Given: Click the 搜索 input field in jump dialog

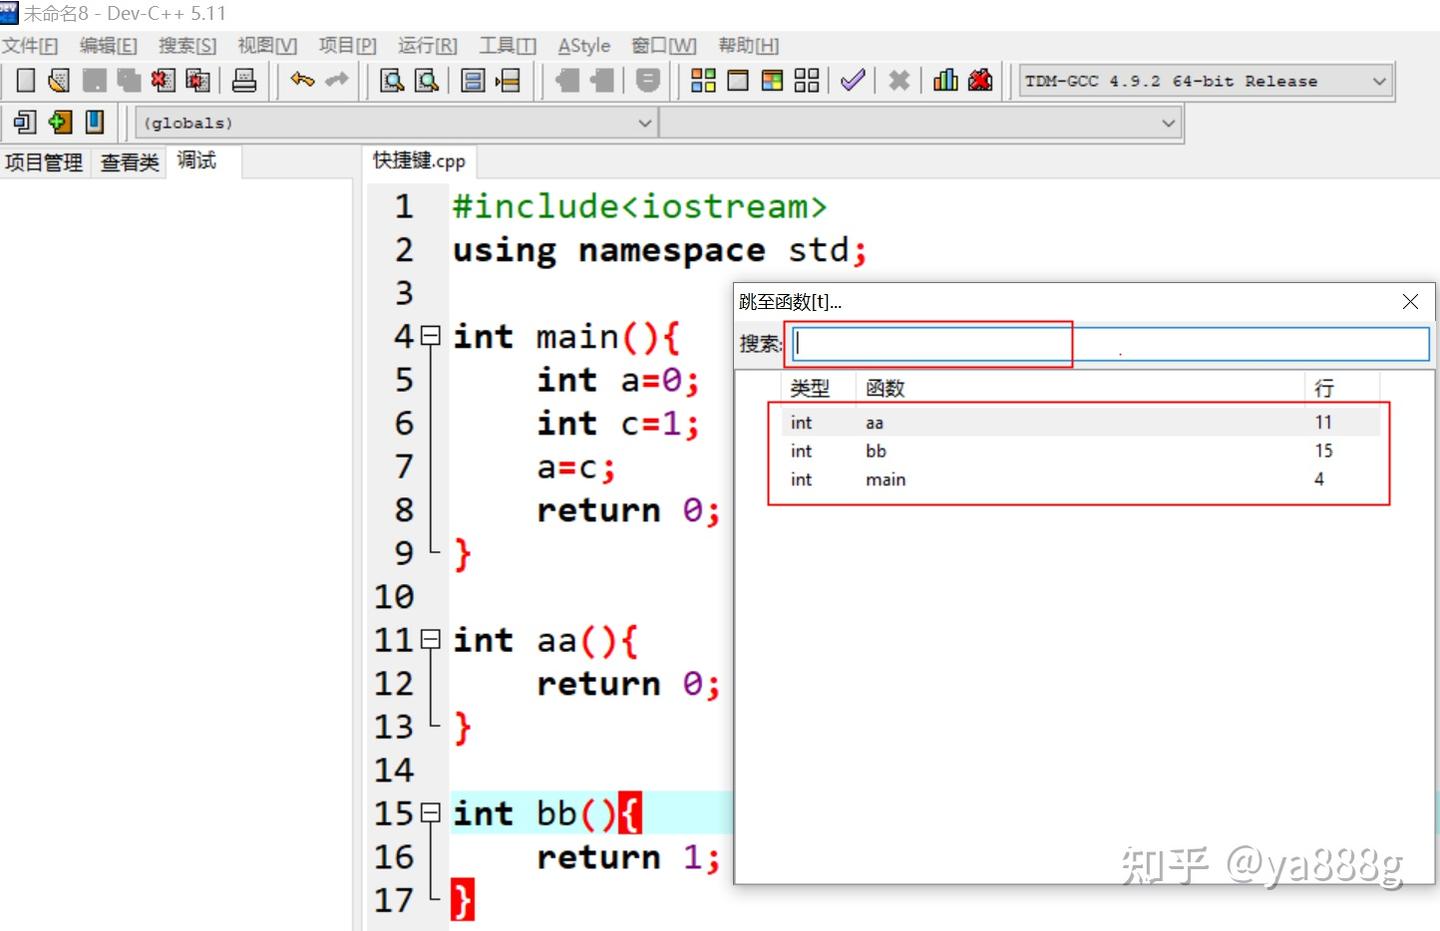Looking at the screenshot, I should tap(1111, 344).
